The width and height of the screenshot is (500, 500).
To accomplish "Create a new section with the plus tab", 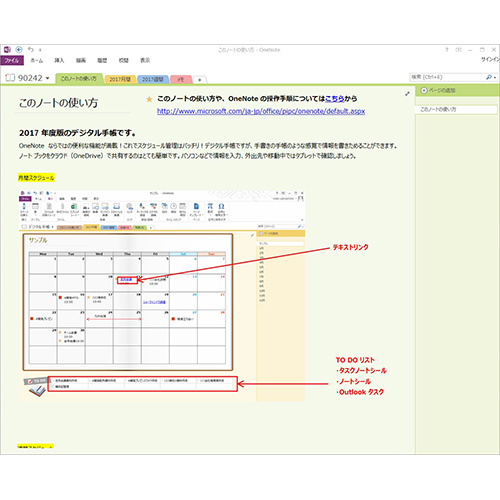I will point(200,80).
